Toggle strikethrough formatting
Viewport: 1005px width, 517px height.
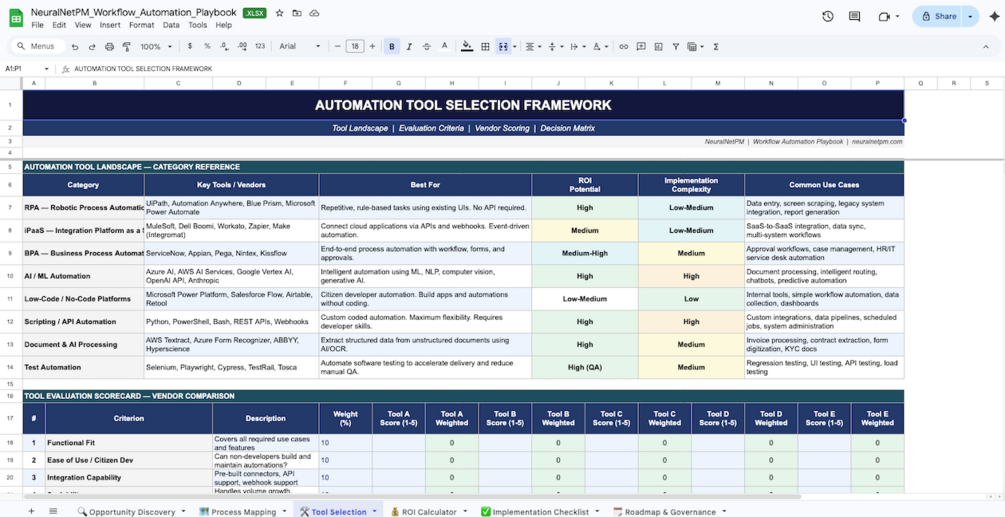pos(427,47)
